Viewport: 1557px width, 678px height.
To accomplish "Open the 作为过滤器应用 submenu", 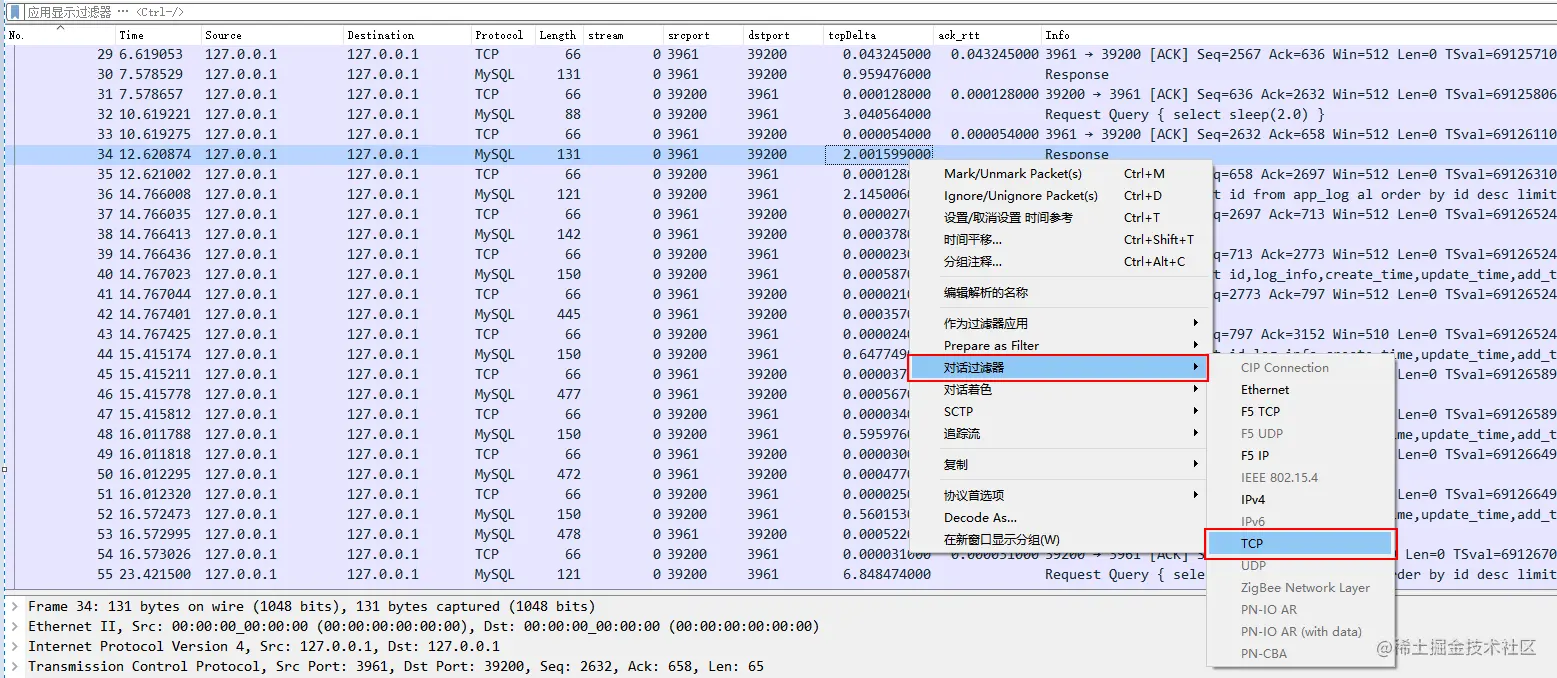I will pos(1059,324).
